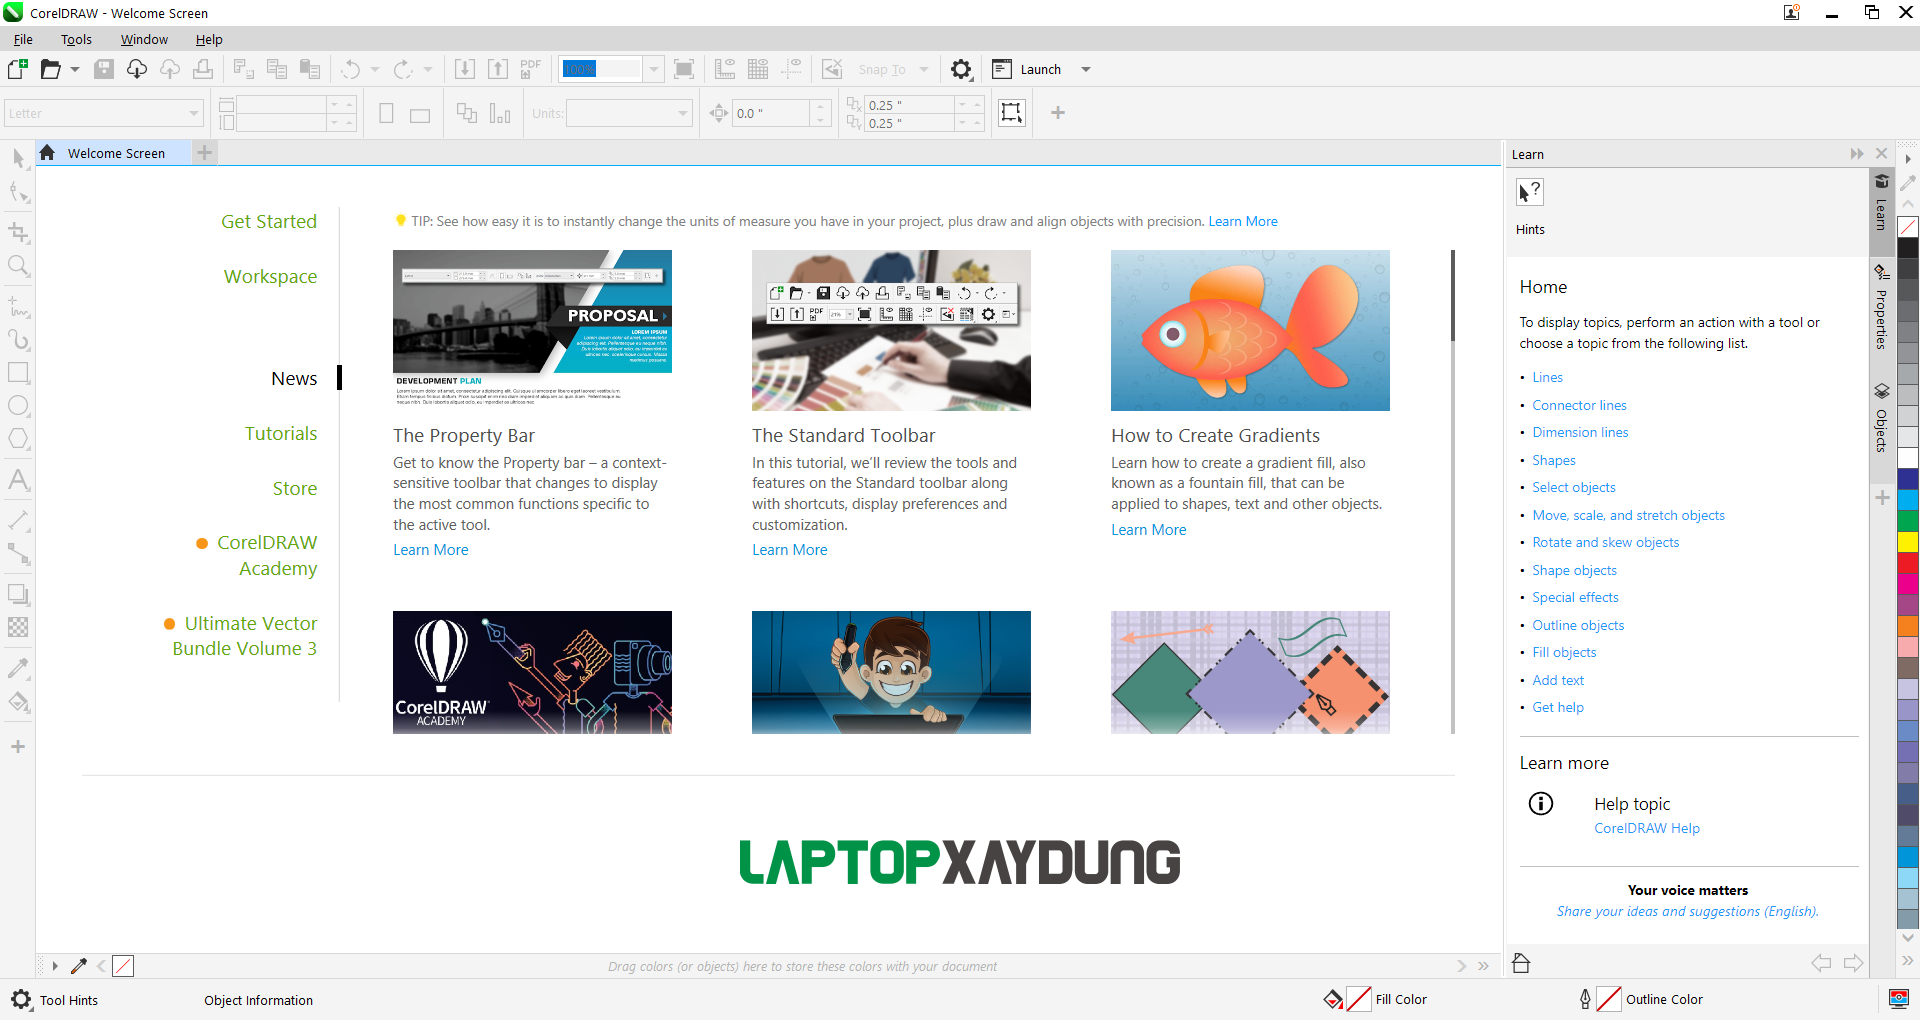This screenshot has height=1020, width=1920.
Task: Click Learn More under The Standard Toolbar
Action: point(789,550)
